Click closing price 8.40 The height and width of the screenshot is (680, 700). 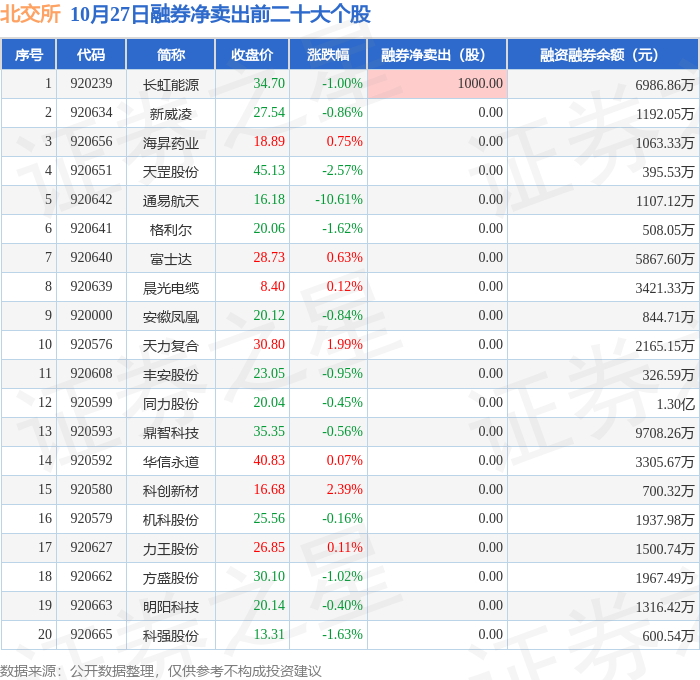pyautogui.click(x=272, y=287)
